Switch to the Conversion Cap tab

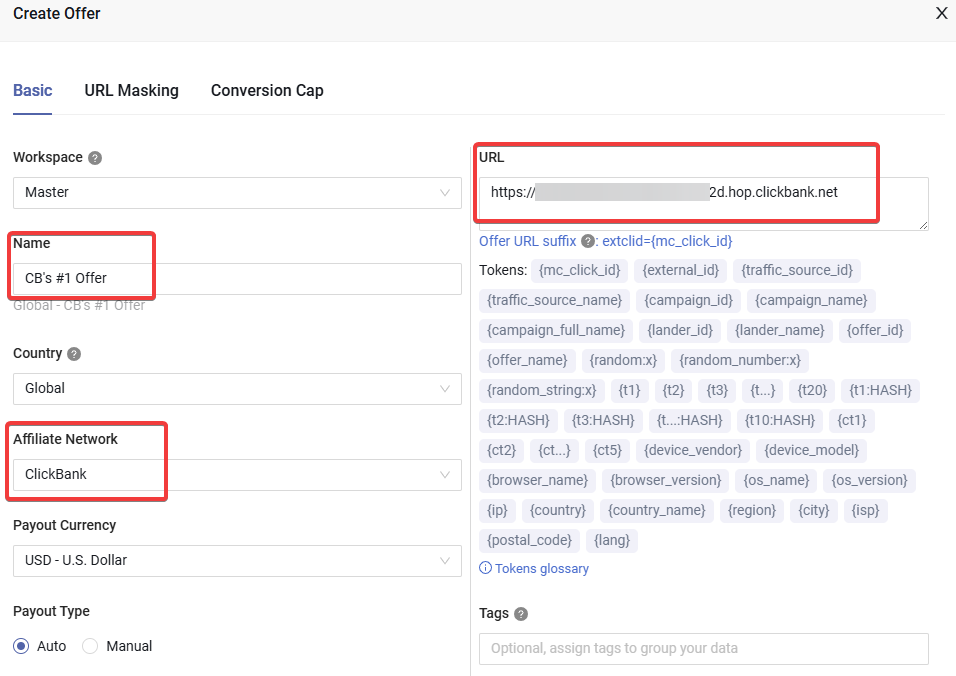267,90
